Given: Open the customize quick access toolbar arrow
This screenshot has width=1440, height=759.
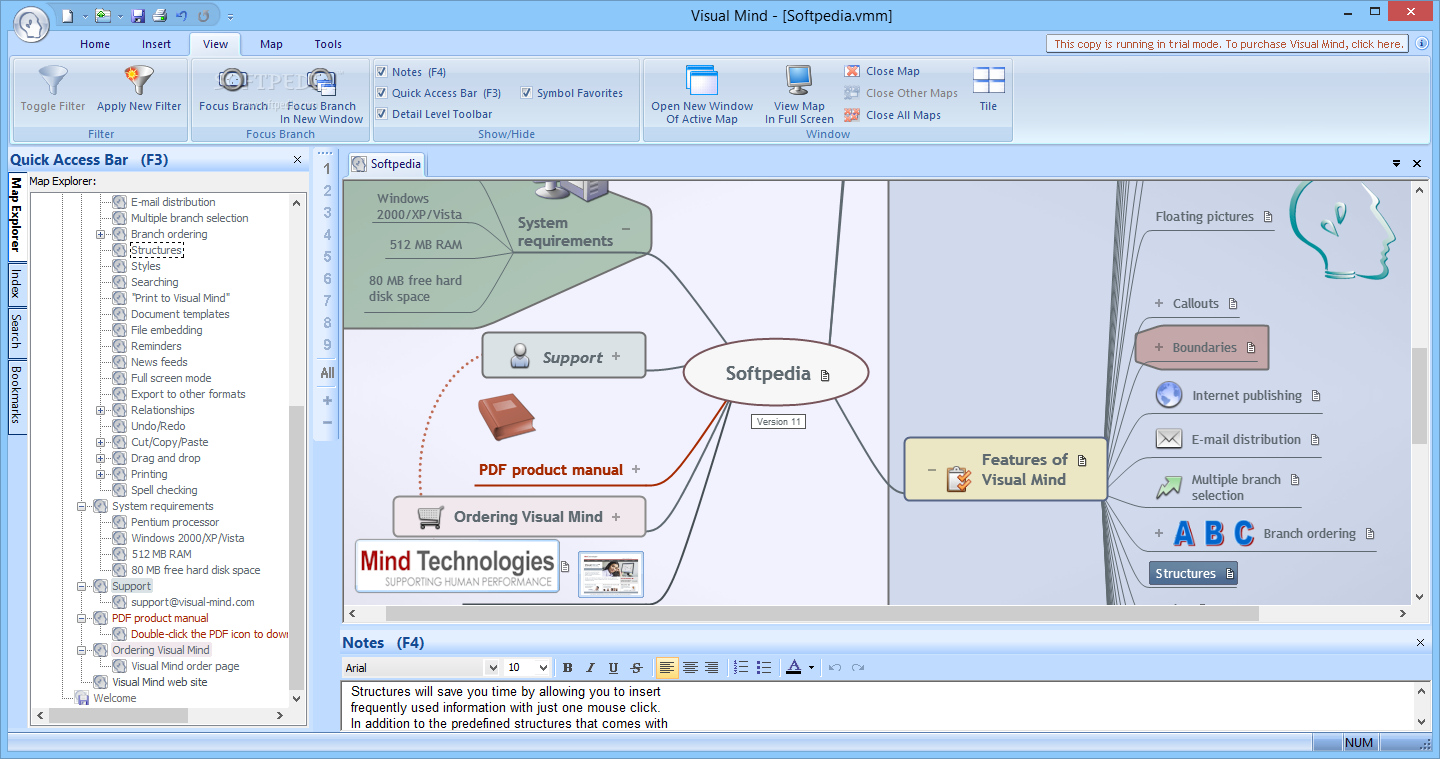Looking at the screenshot, I should 231,17.
